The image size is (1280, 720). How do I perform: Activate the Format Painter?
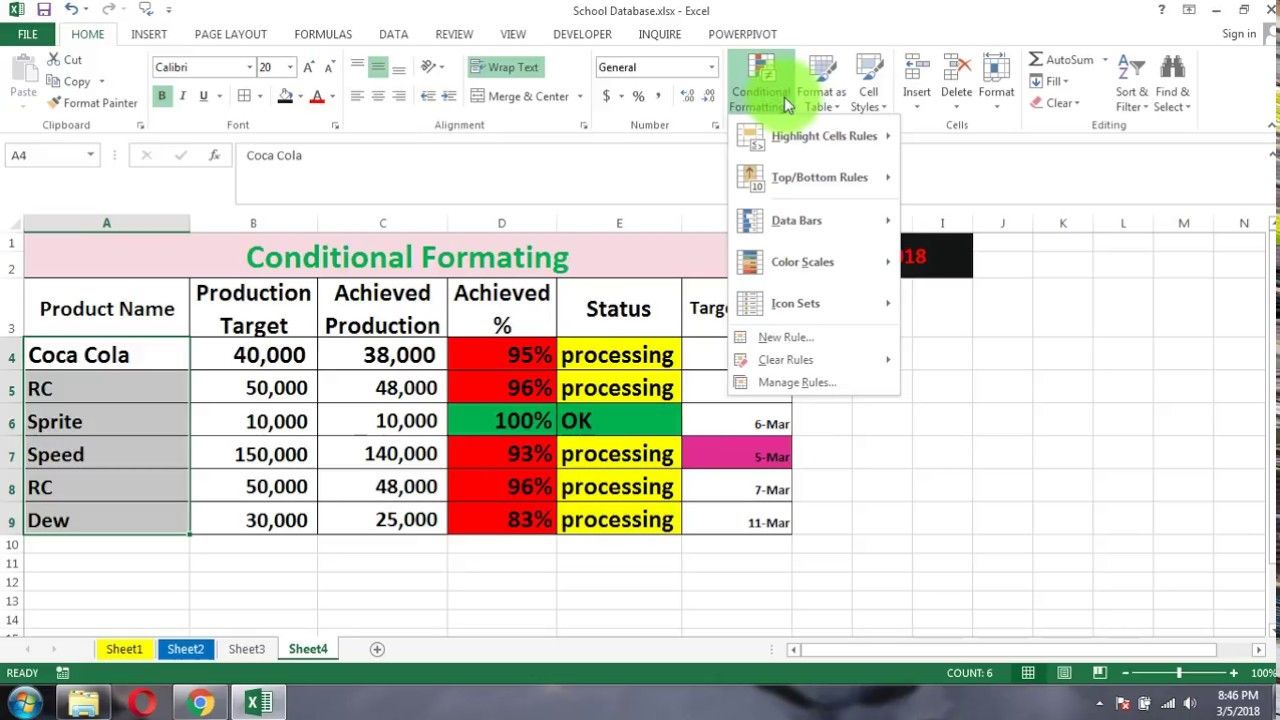91,103
